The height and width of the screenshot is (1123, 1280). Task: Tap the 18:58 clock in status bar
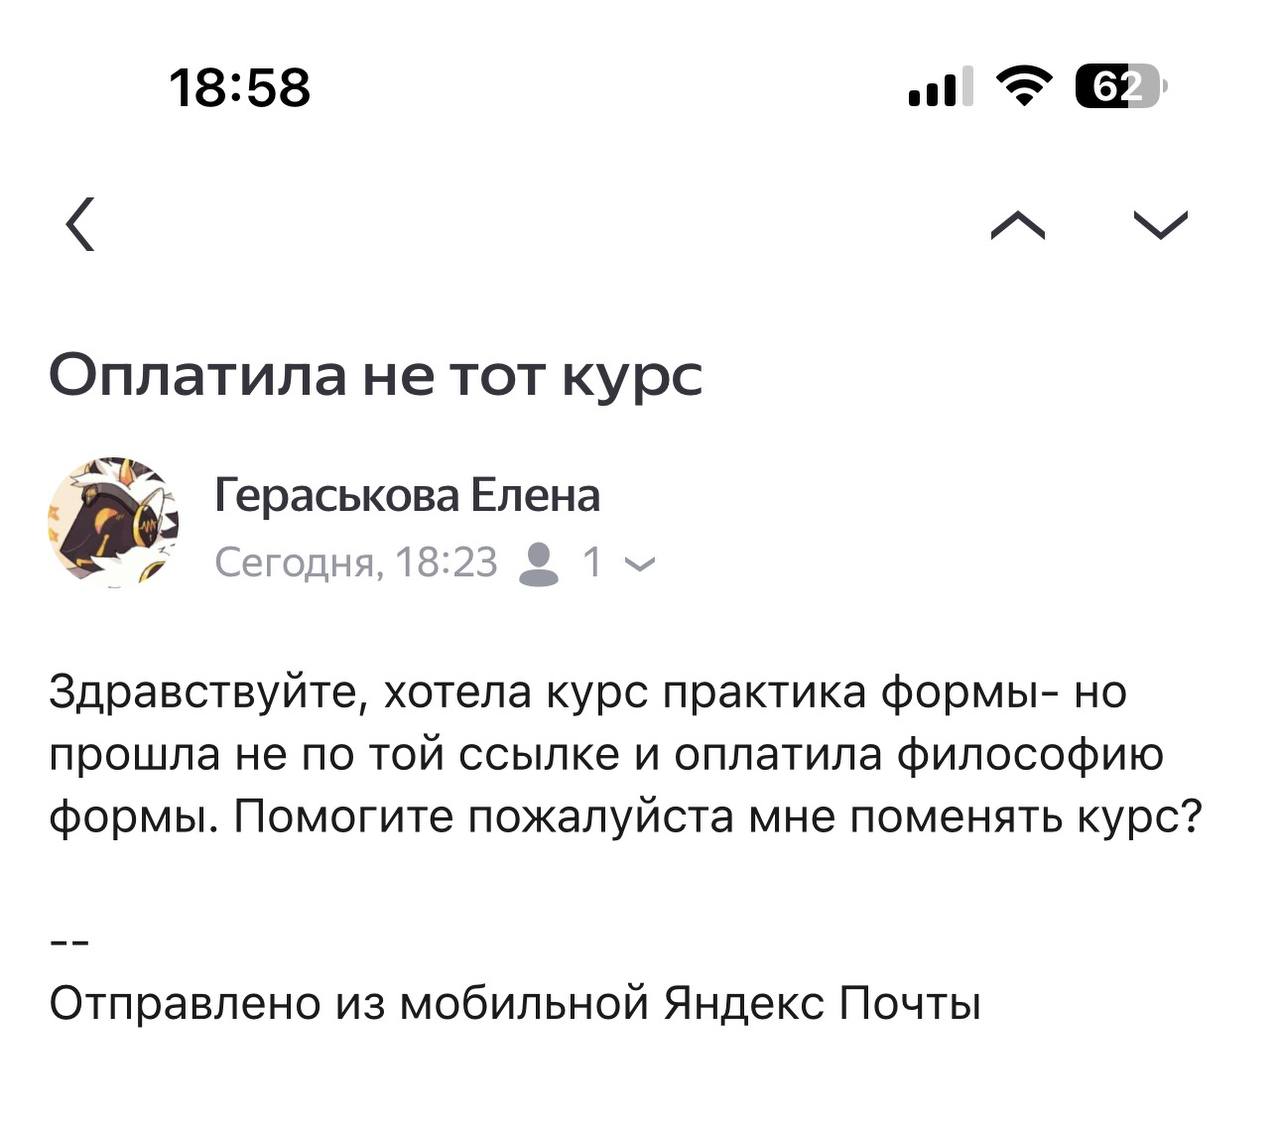tap(240, 87)
